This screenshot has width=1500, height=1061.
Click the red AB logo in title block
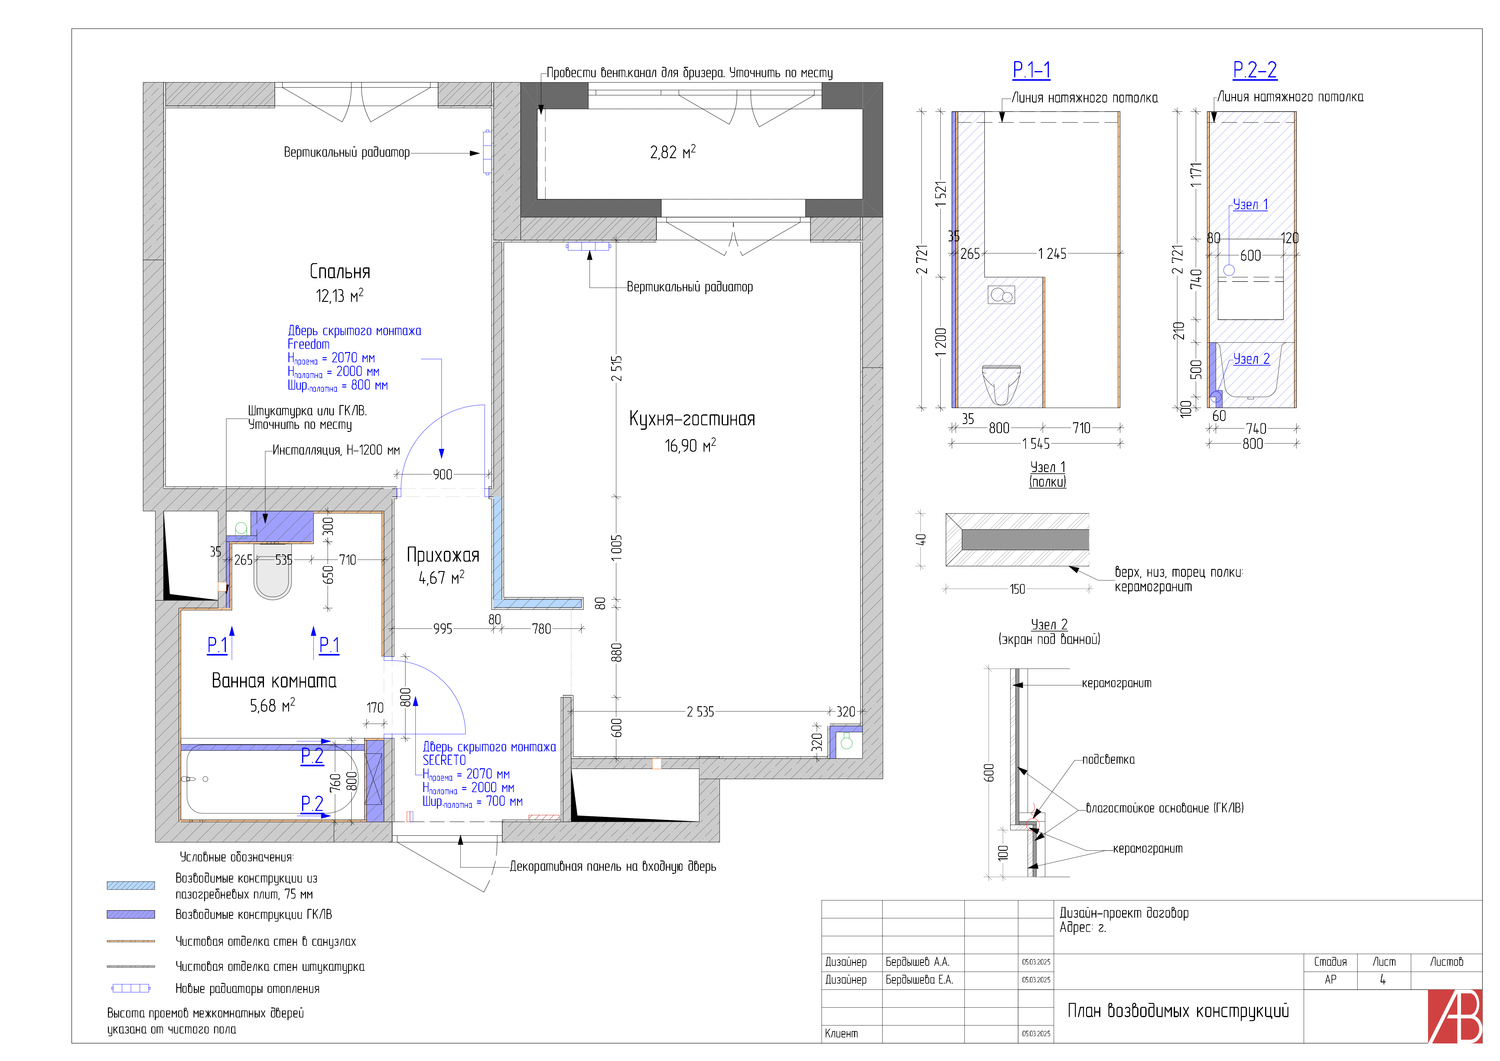1454,1016
